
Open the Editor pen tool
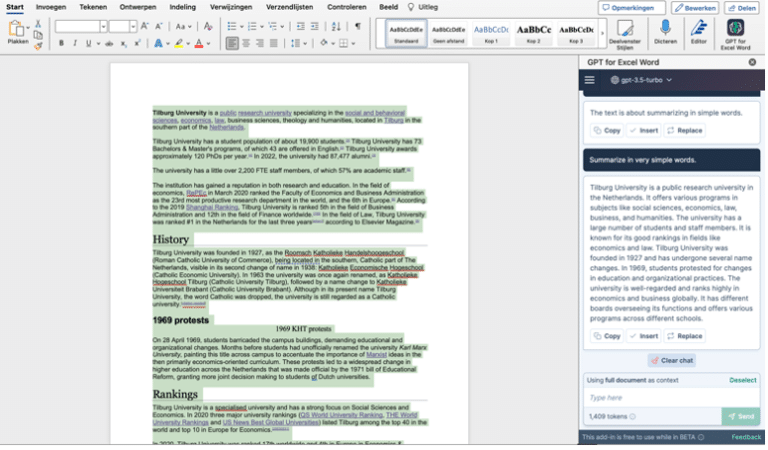pos(700,31)
